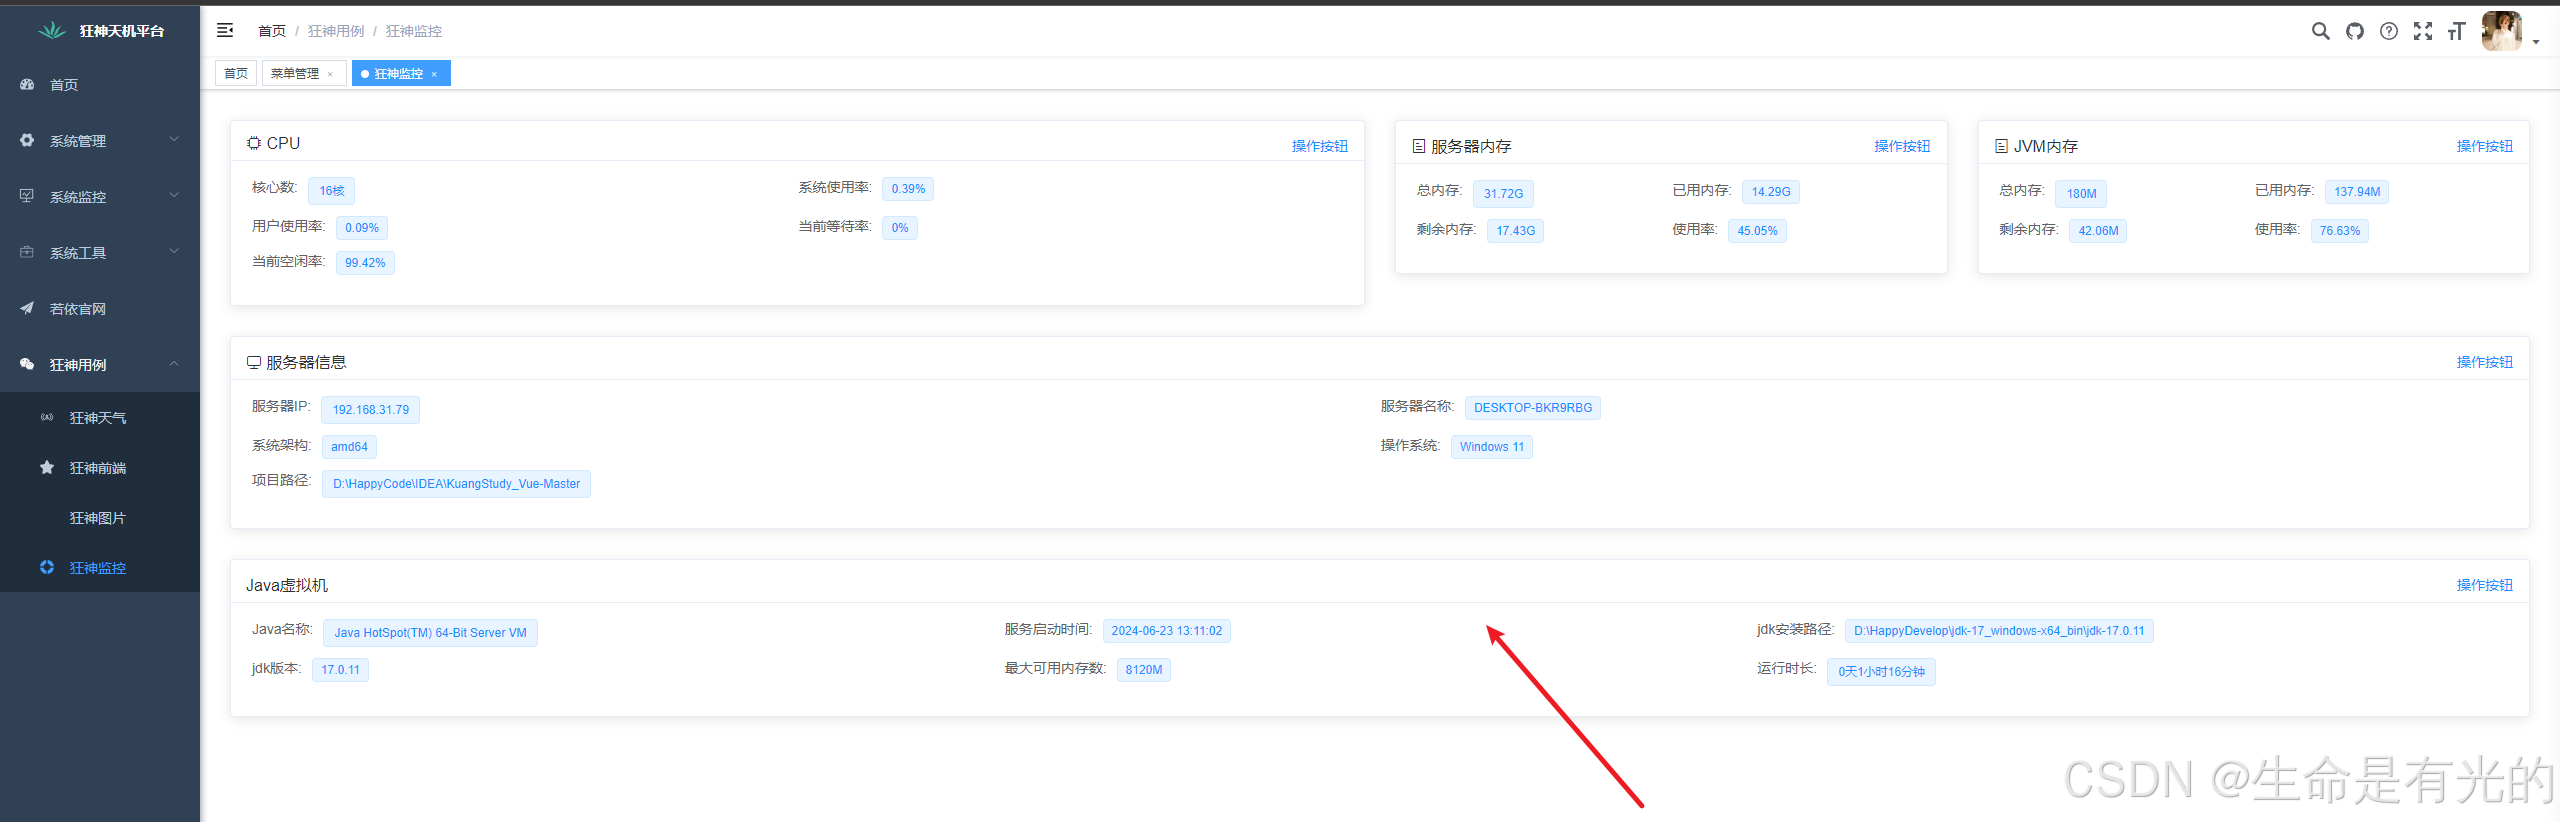The height and width of the screenshot is (822, 2560).
Task: Click the 狂神天机平台 logo
Action: (52, 31)
